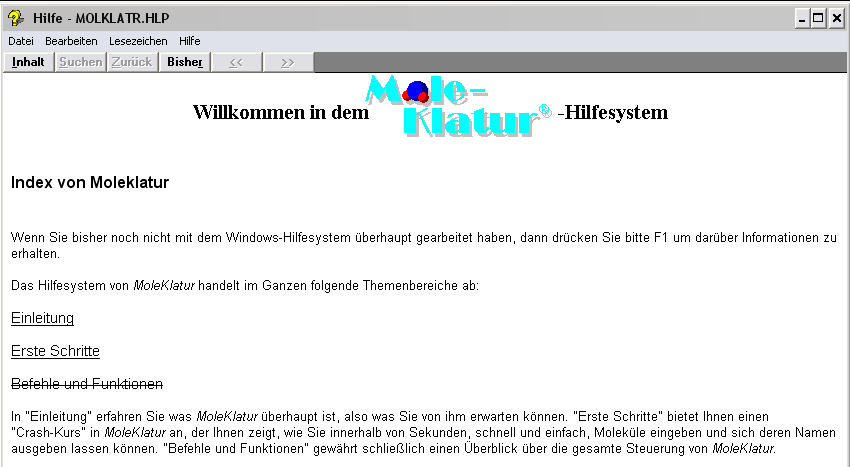Click the '-Hilfesystem' heading text
The width and height of the screenshot is (850, 467).
[613, 112]
